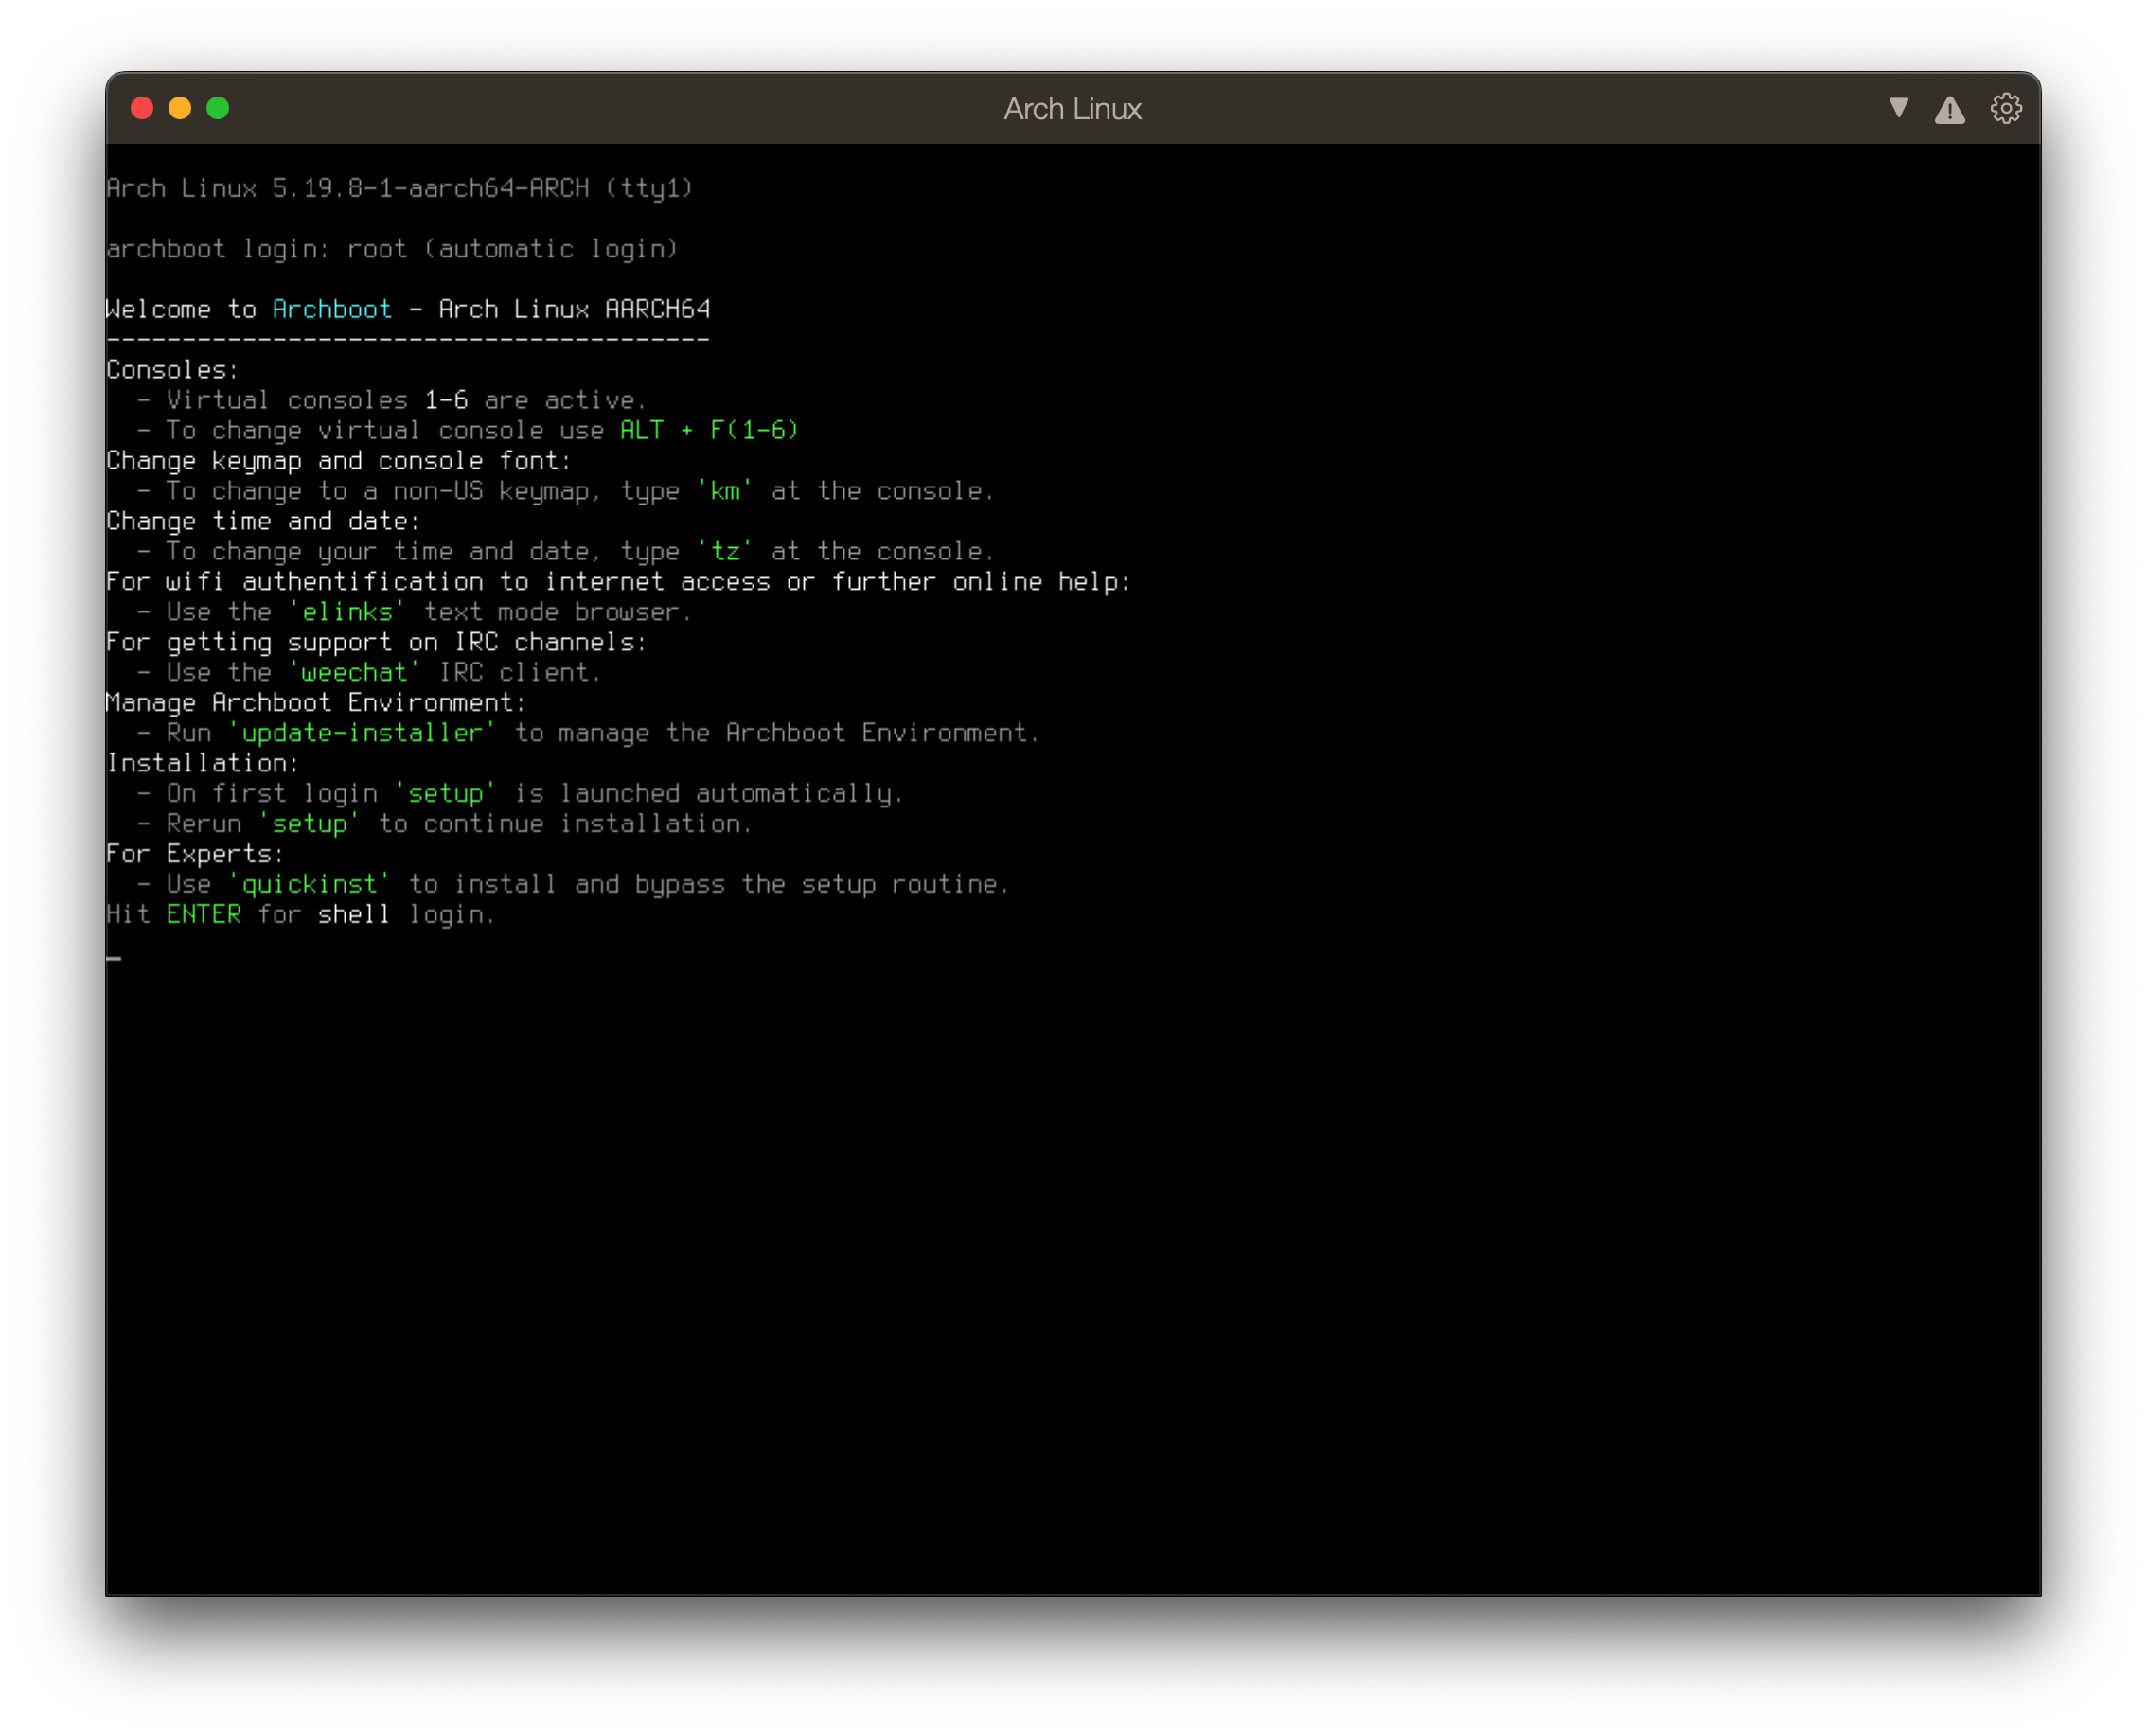This screenshot has height=1736, width=2147.
Task: Click the kernel version line at the top
Action: [x=400, y=188]
